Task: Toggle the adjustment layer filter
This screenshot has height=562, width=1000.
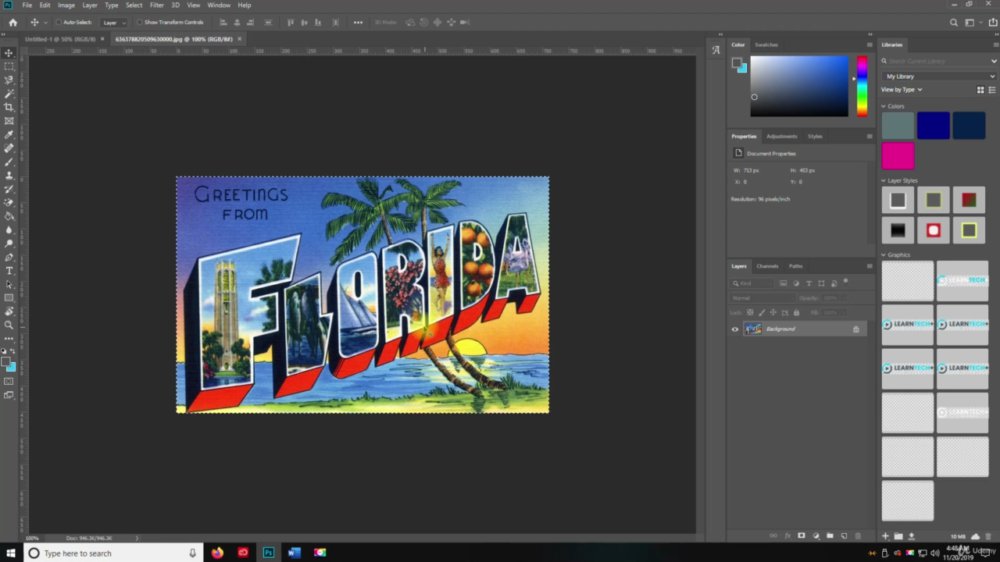Action: [796, 283]
